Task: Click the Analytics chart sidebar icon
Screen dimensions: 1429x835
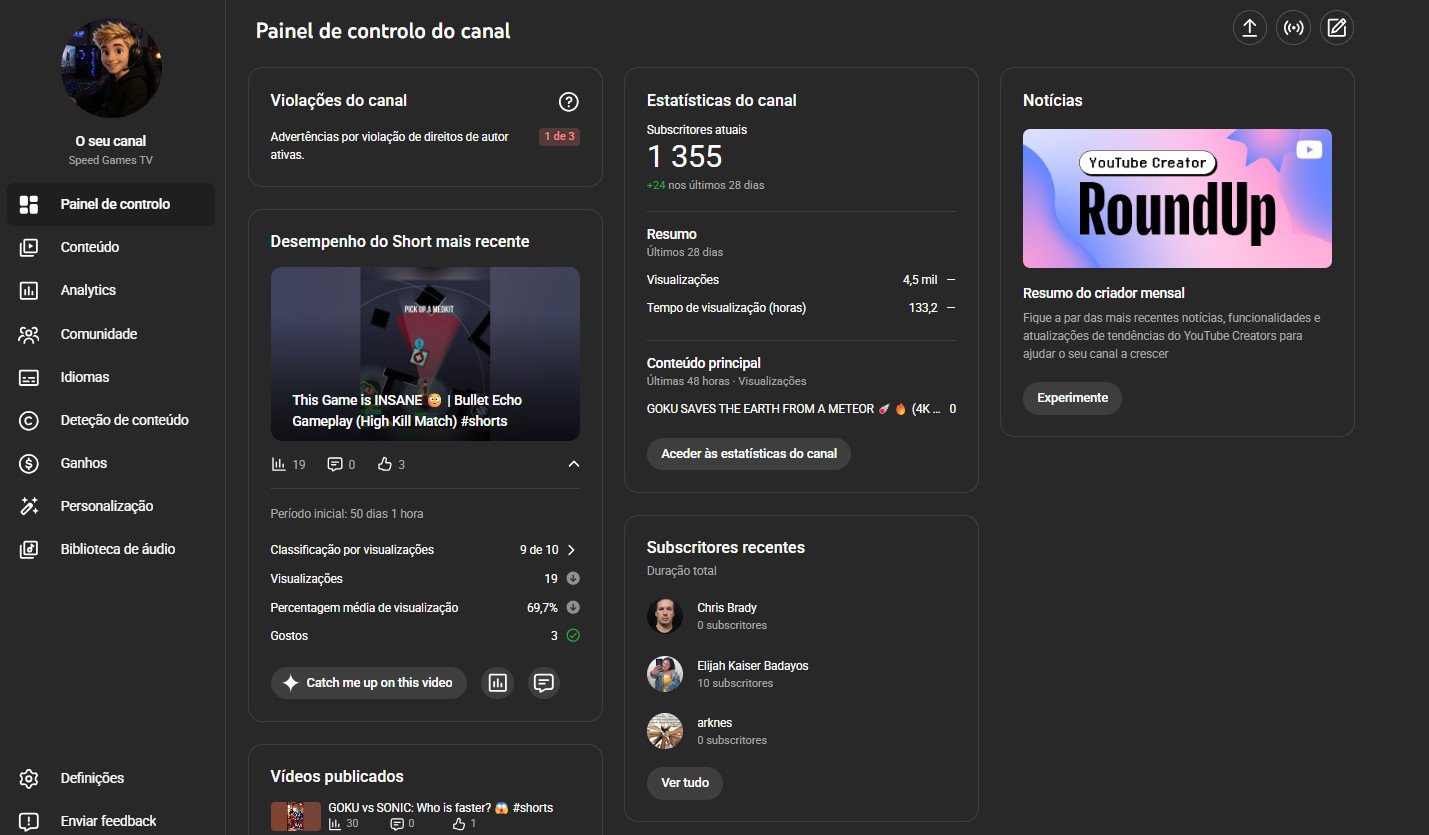Action: pyautogui.click(x=29, y=290)
